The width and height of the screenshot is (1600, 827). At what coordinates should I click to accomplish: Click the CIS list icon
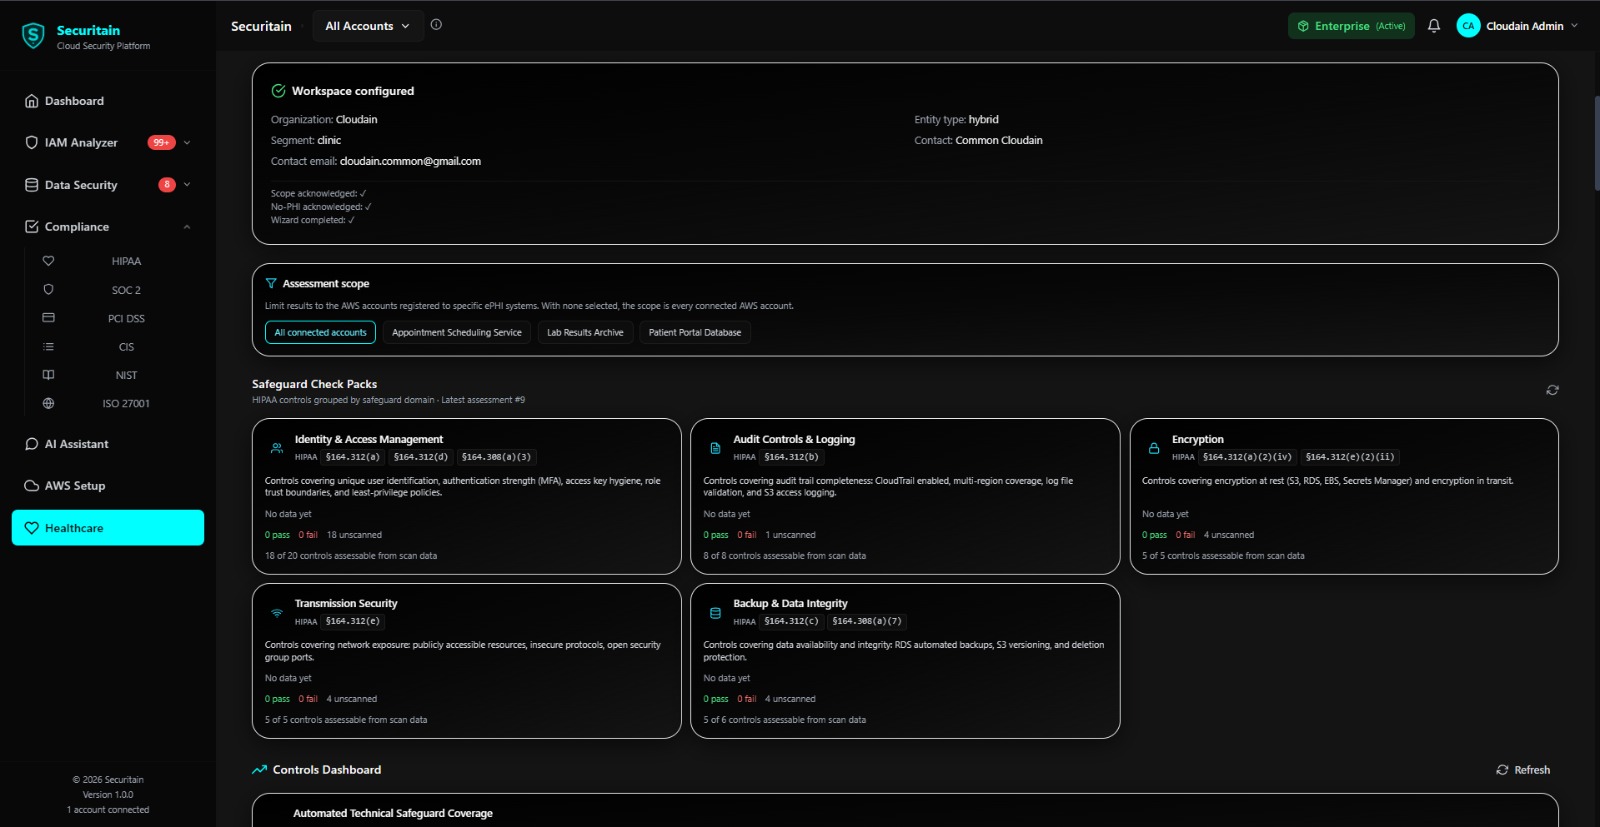[48, 347]
